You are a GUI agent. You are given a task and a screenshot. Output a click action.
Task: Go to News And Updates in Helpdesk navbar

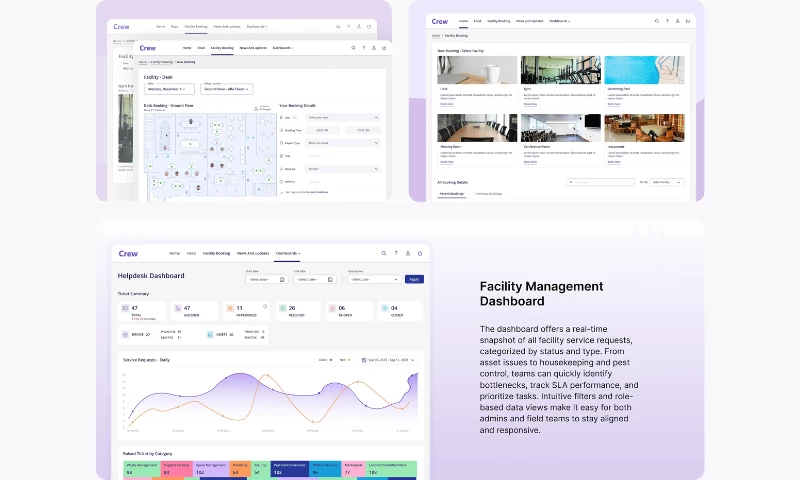click(x=253, y=254)
